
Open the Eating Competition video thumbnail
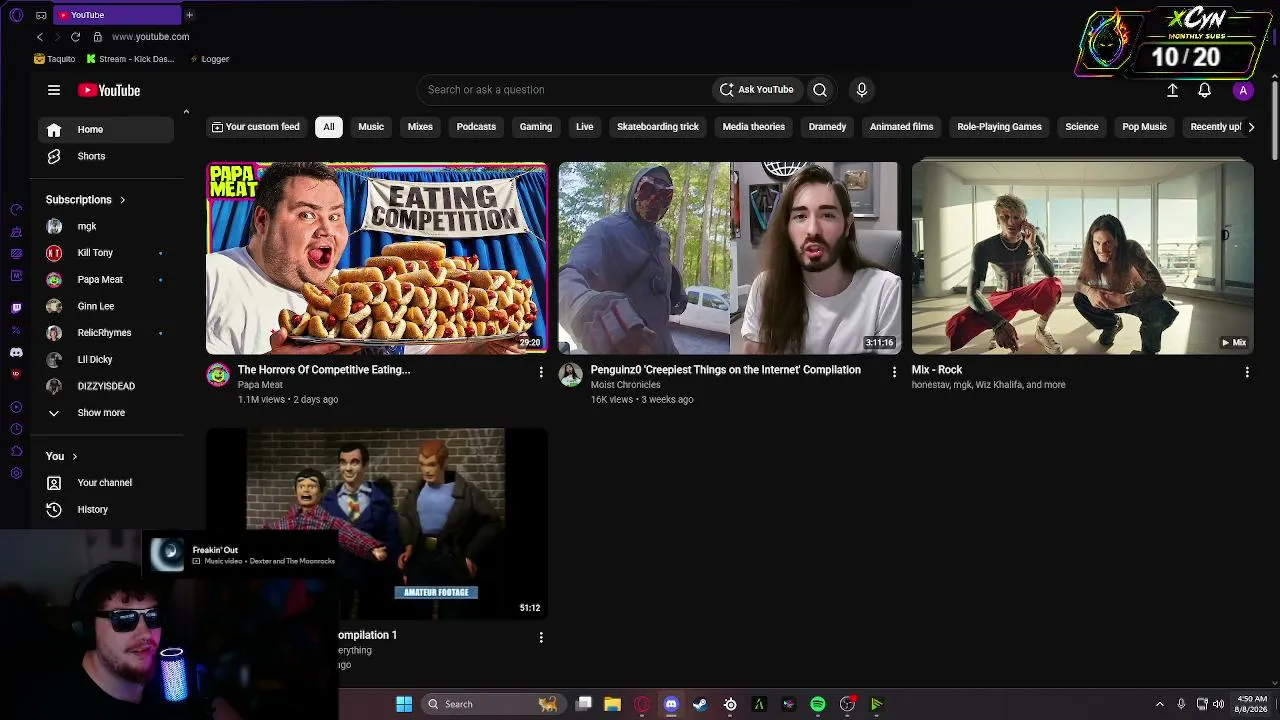click(x=377, y=258)
